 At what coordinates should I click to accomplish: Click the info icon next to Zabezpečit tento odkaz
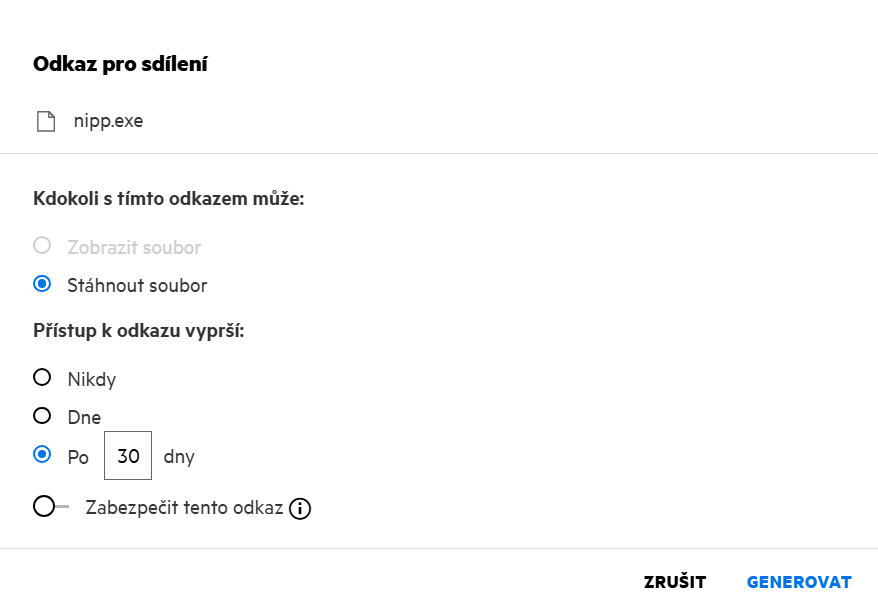point(300,509)
